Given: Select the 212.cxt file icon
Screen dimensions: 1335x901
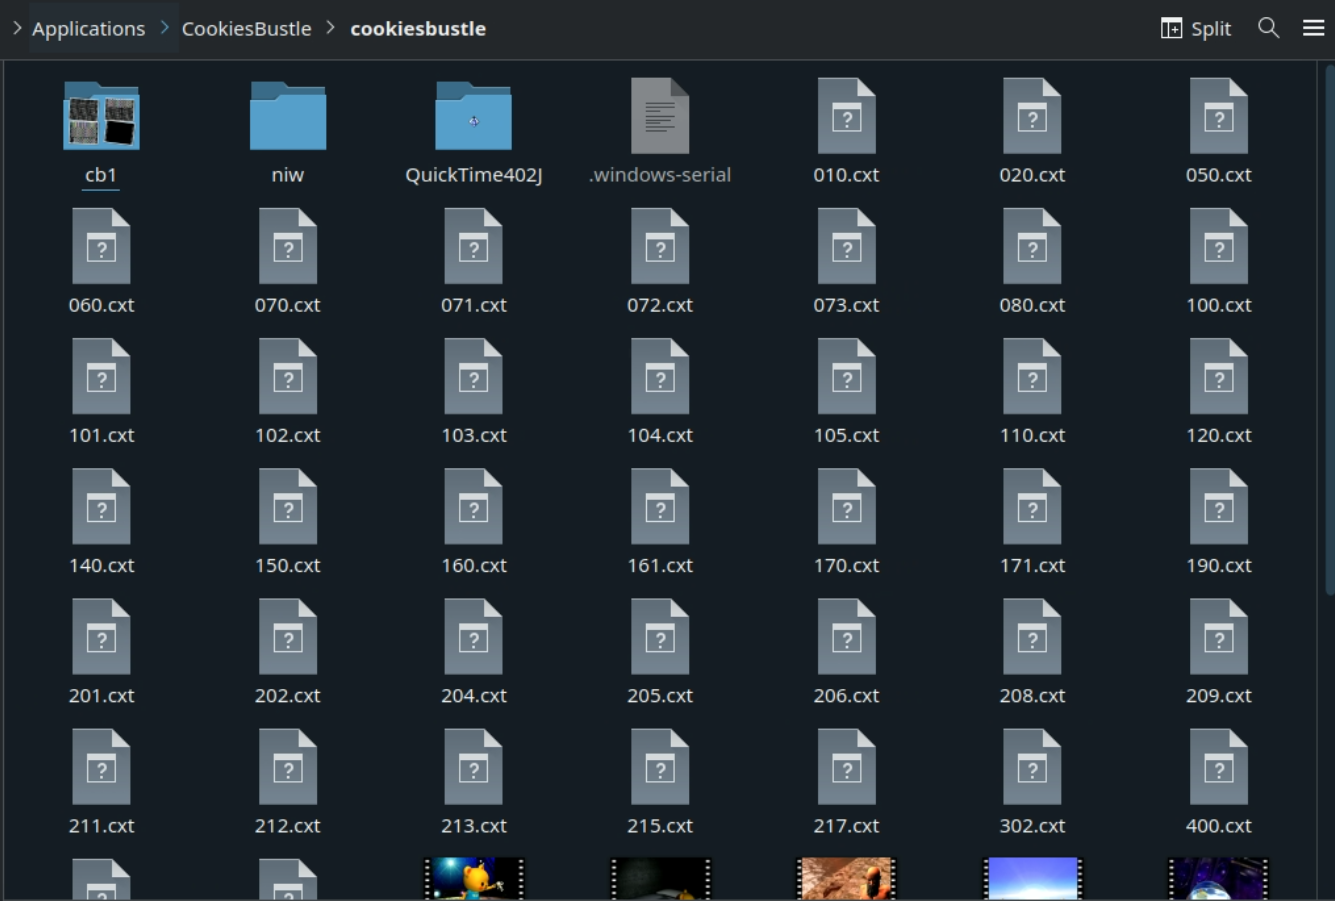Looking at the screenshot, I should (x=288, y=767).
